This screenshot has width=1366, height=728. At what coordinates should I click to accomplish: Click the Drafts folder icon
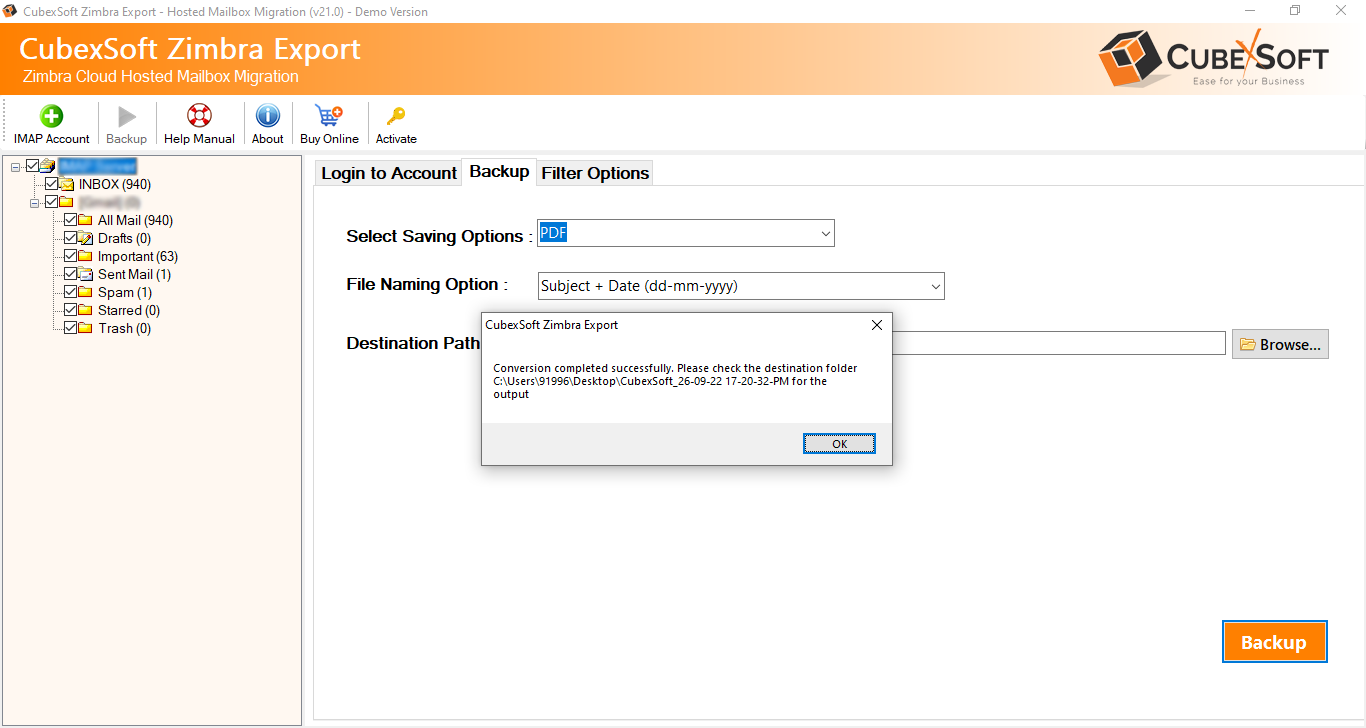coord(86,238)
